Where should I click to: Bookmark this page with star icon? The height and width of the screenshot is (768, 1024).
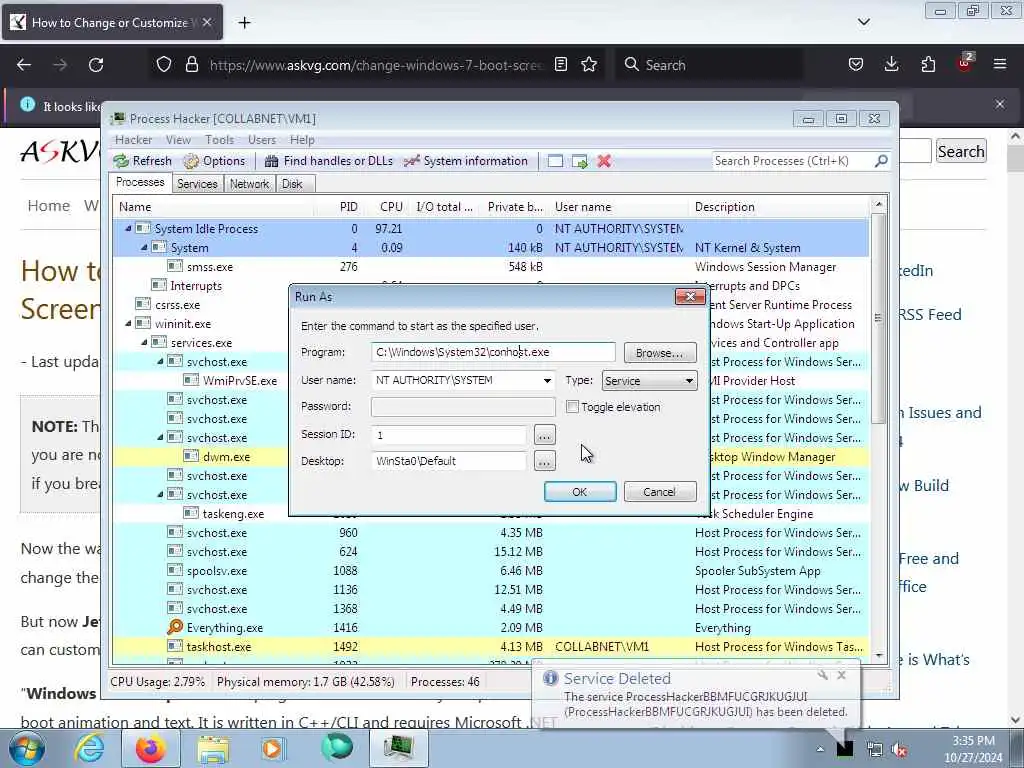[589, 64]
